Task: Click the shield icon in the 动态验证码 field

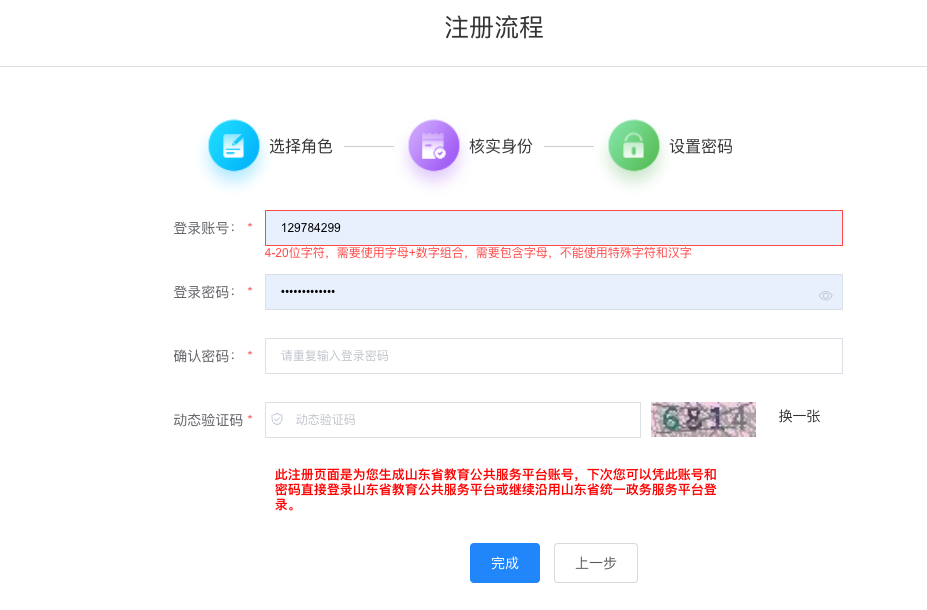Action: pos(277,419)
